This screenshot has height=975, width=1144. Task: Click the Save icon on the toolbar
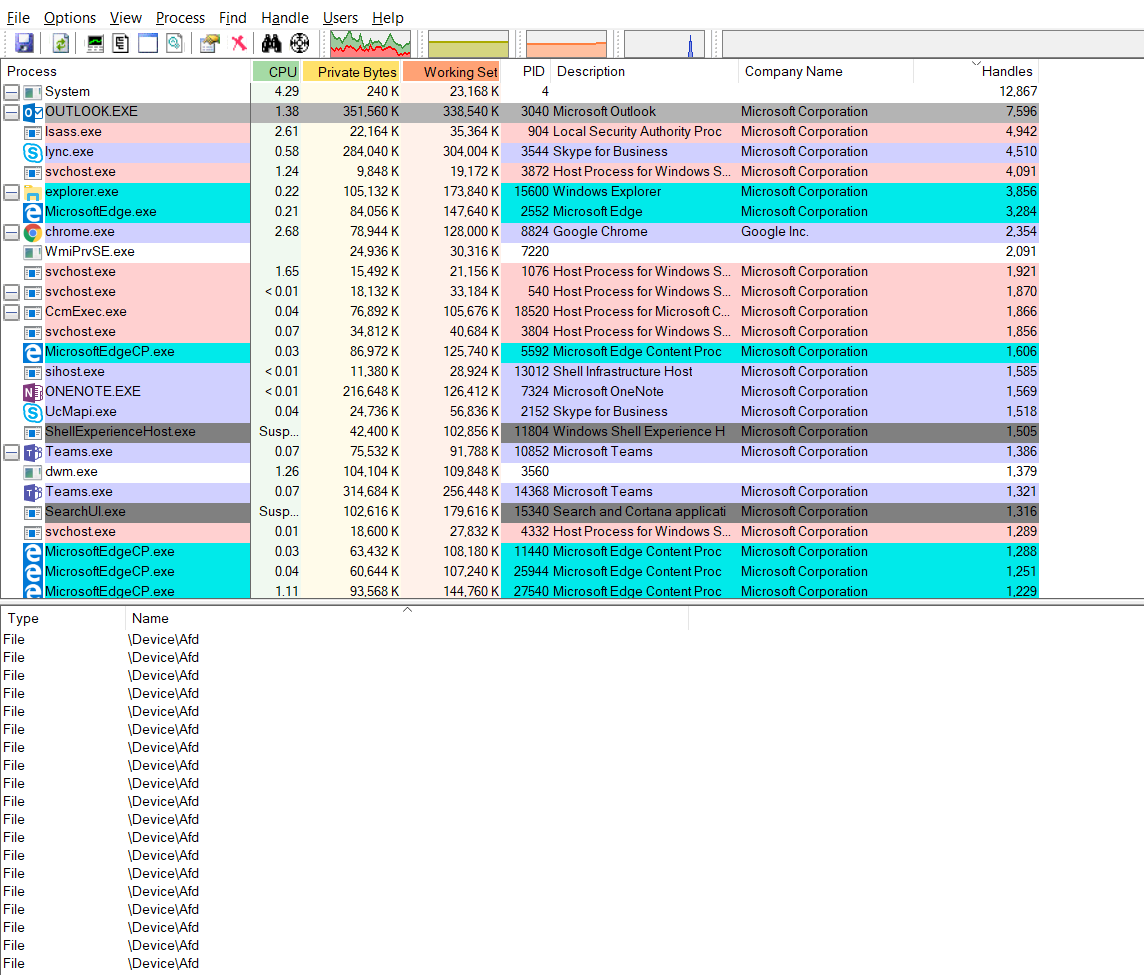pos(25,44)
